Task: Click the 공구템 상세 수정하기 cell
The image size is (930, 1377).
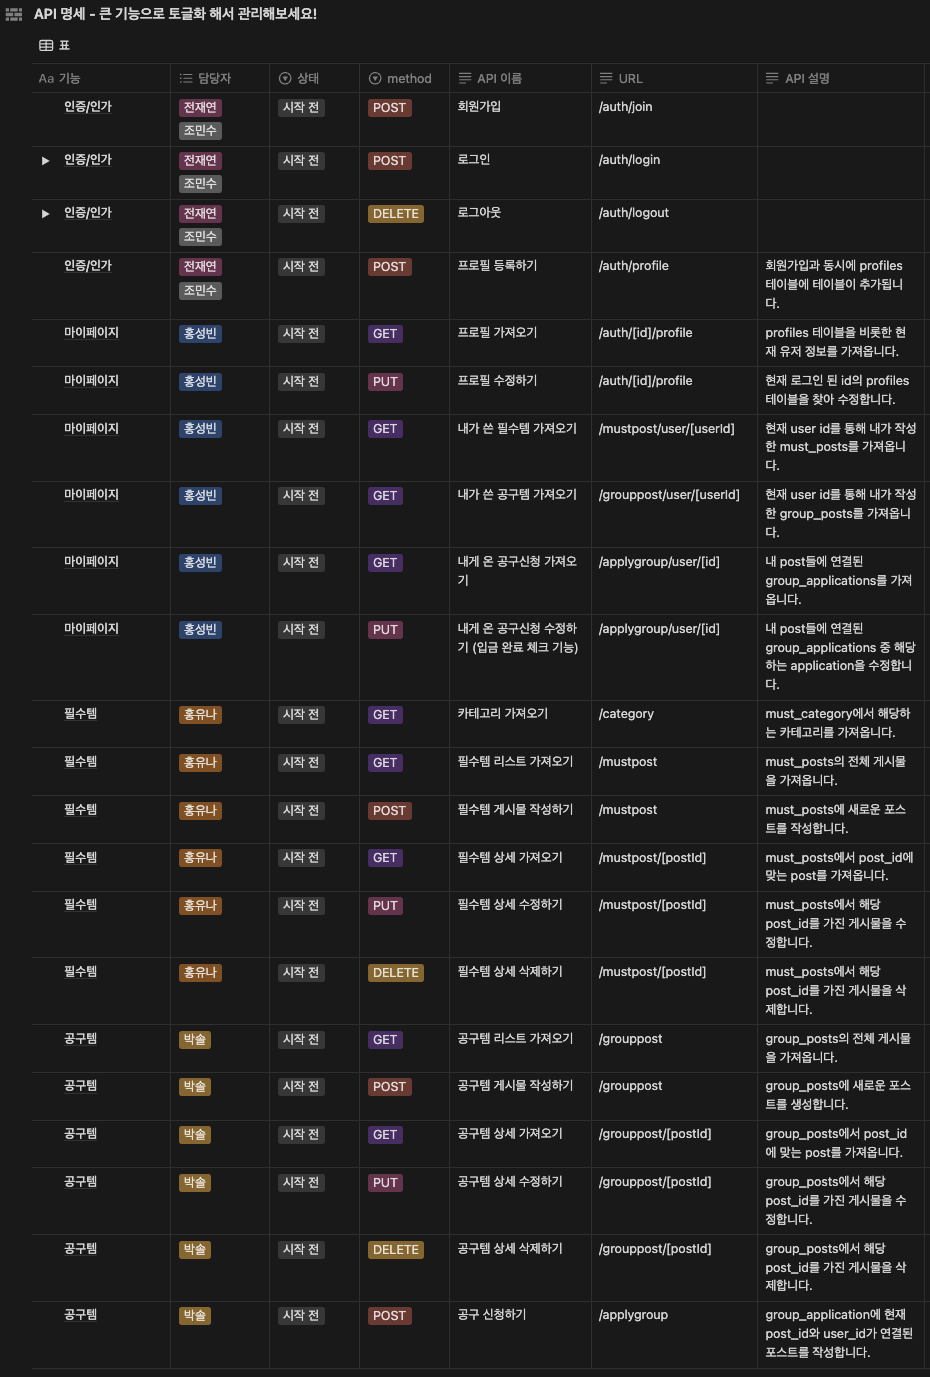Action: click(x=520, y=1201)
